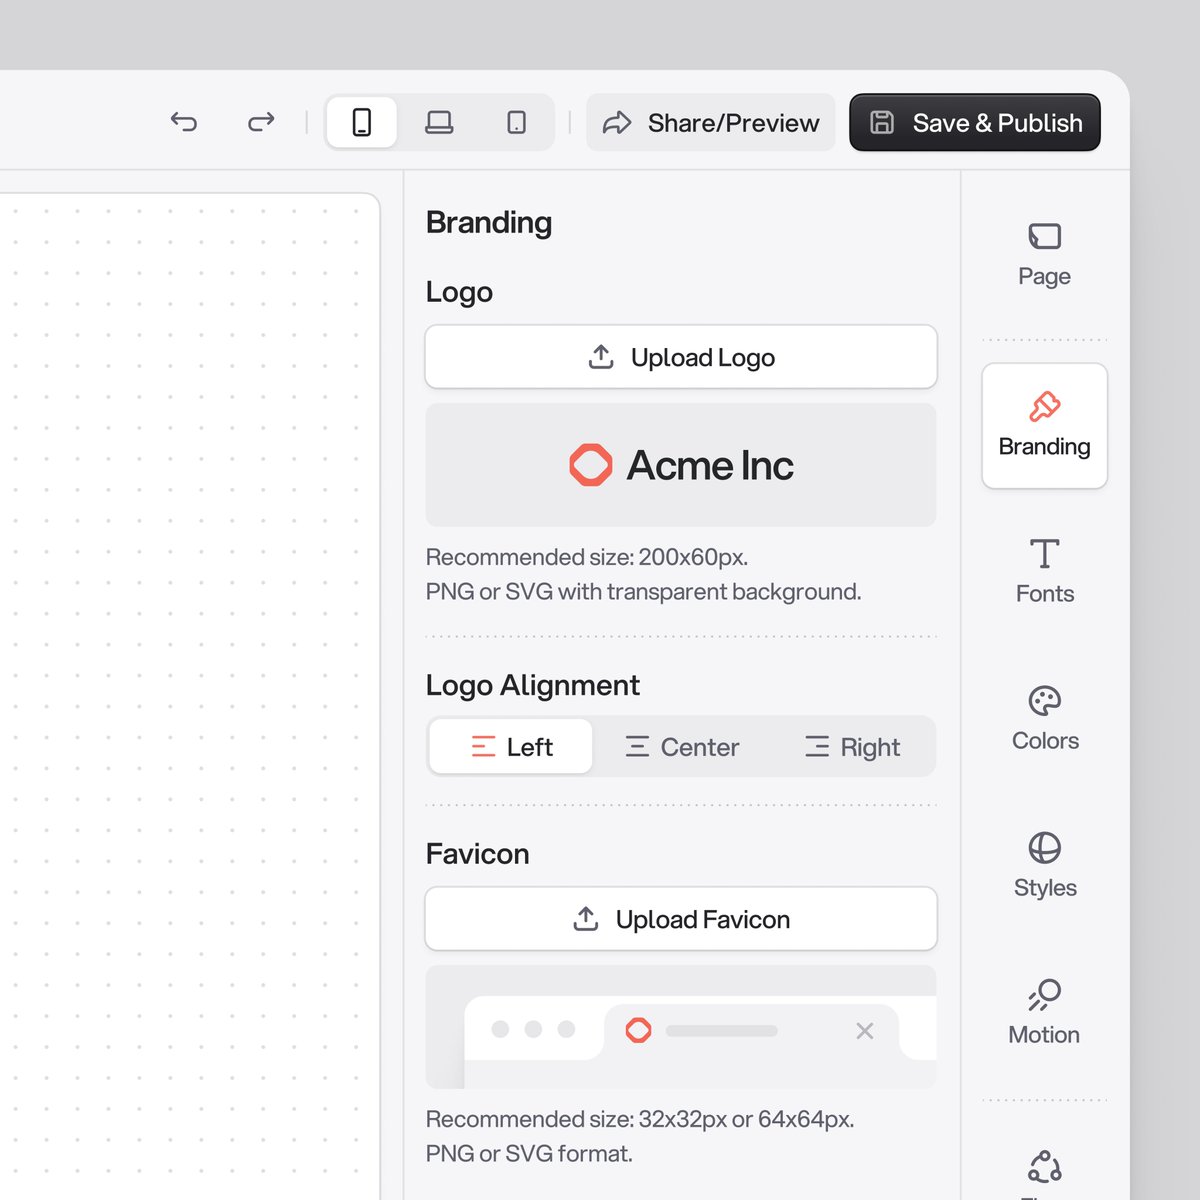The image size is (1200, 1200).
Task: Open the Page settings tab
Action: coord(1044,255)
